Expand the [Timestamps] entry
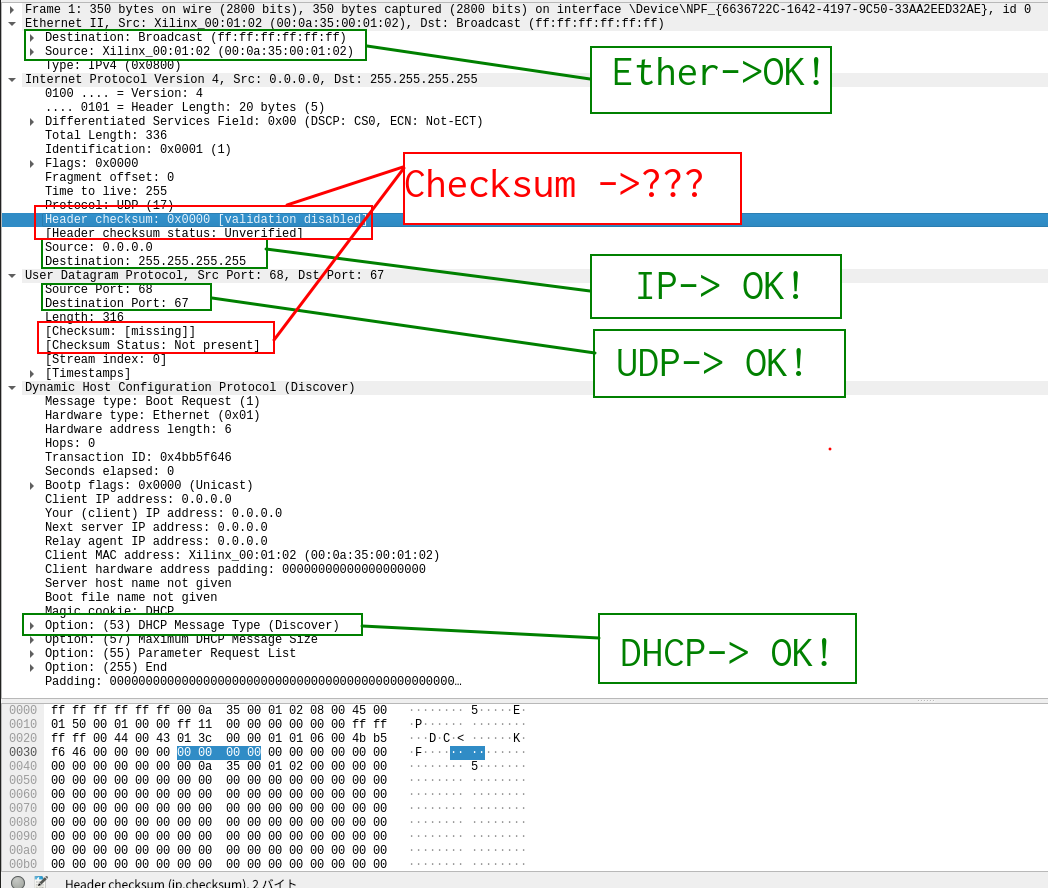The width and height of the screenshot is (1048, 888). (x=31, y=373)
